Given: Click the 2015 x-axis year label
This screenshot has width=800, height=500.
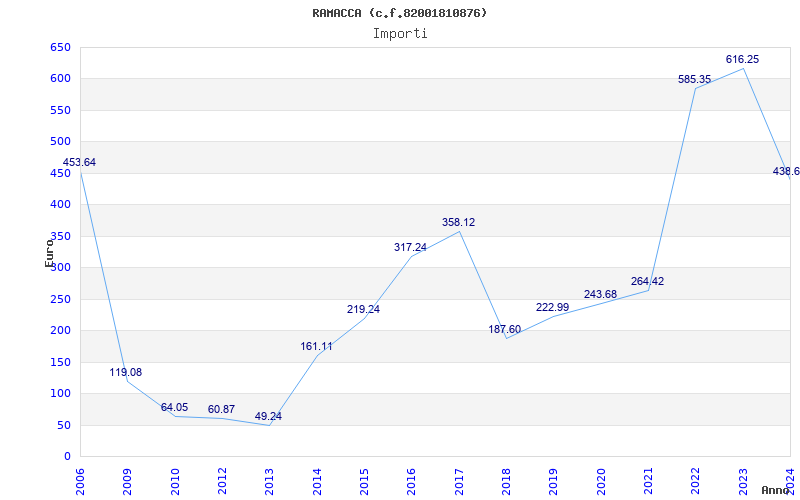Looking at the screenshot, I should click(364, 482).
